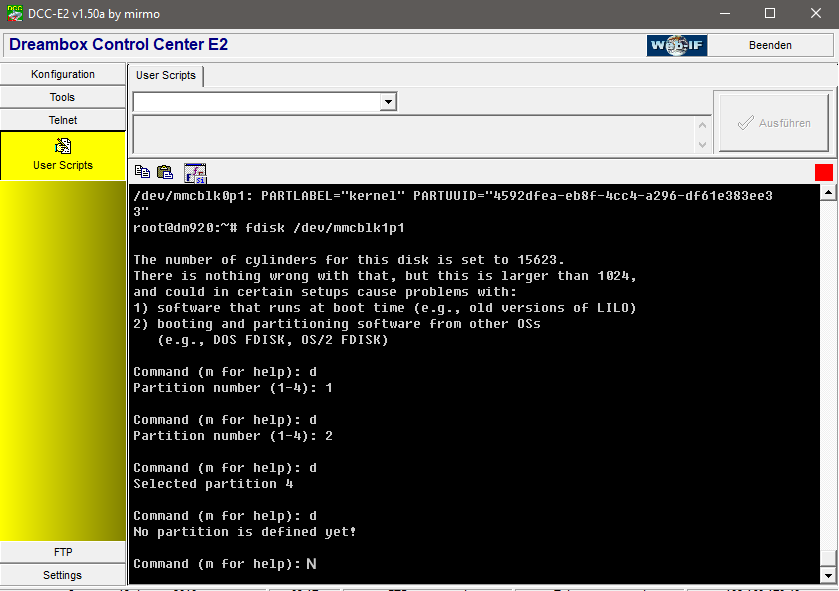The image size is (839, 591).
Task: Click the red connection status square
Action: (x=823, y=172)
